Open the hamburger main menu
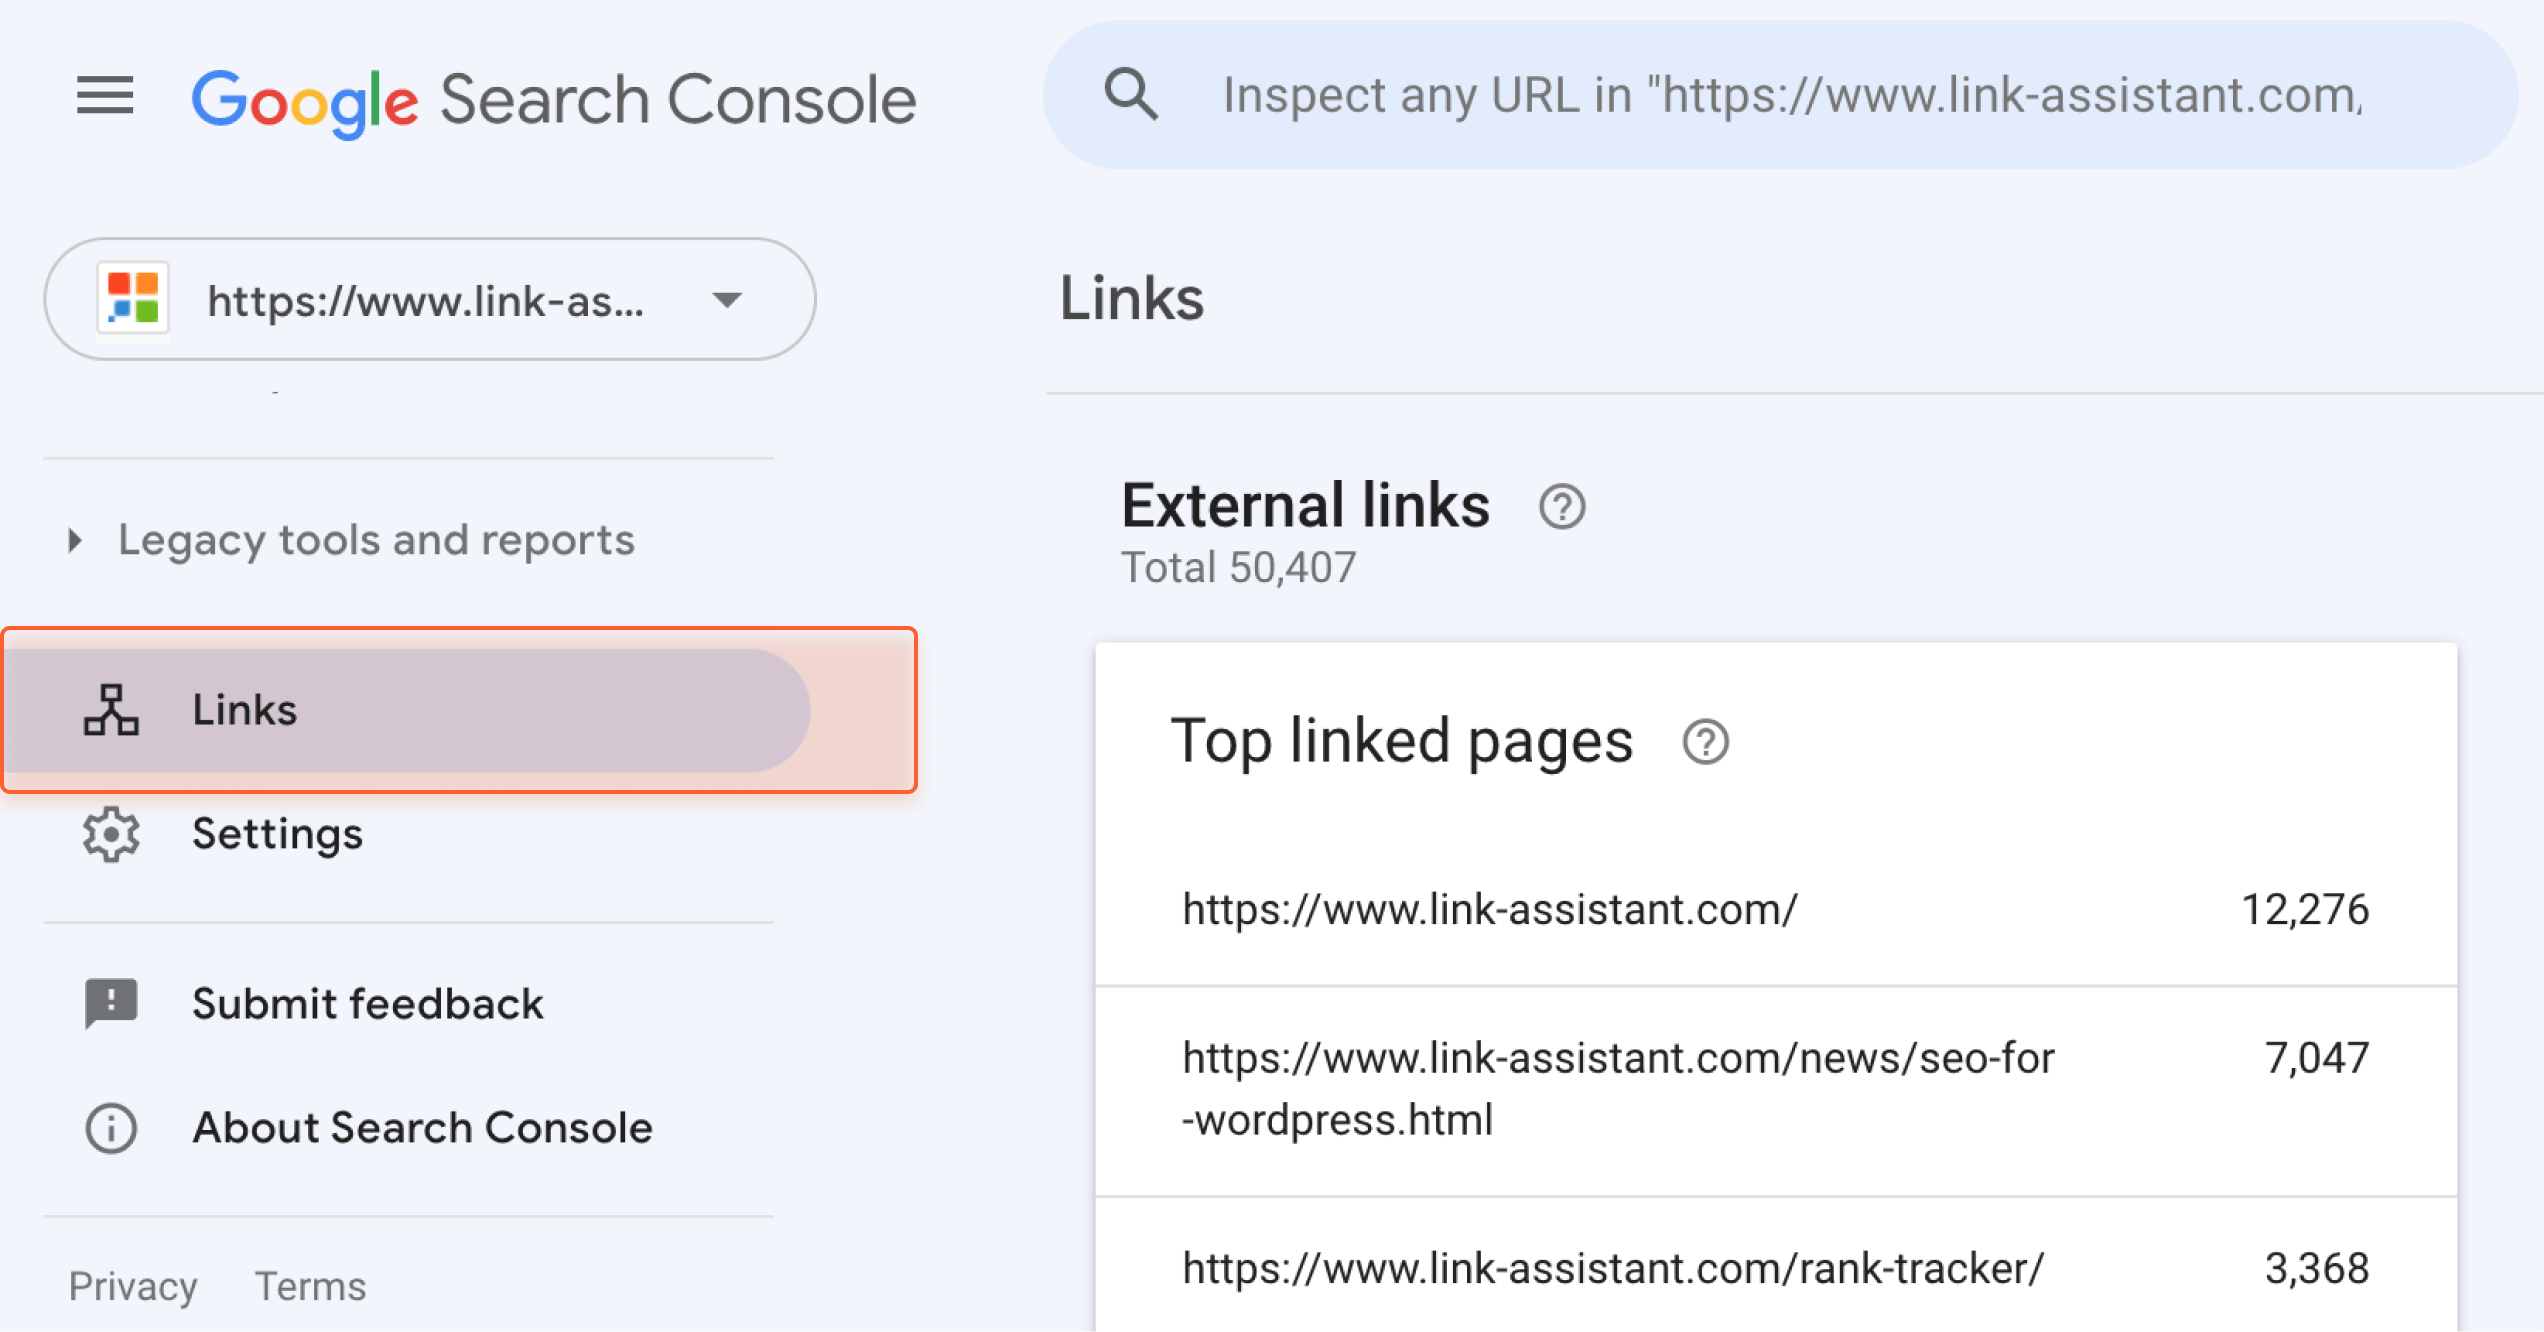The image size is (2544, 1332). click(x=105, y=96)
